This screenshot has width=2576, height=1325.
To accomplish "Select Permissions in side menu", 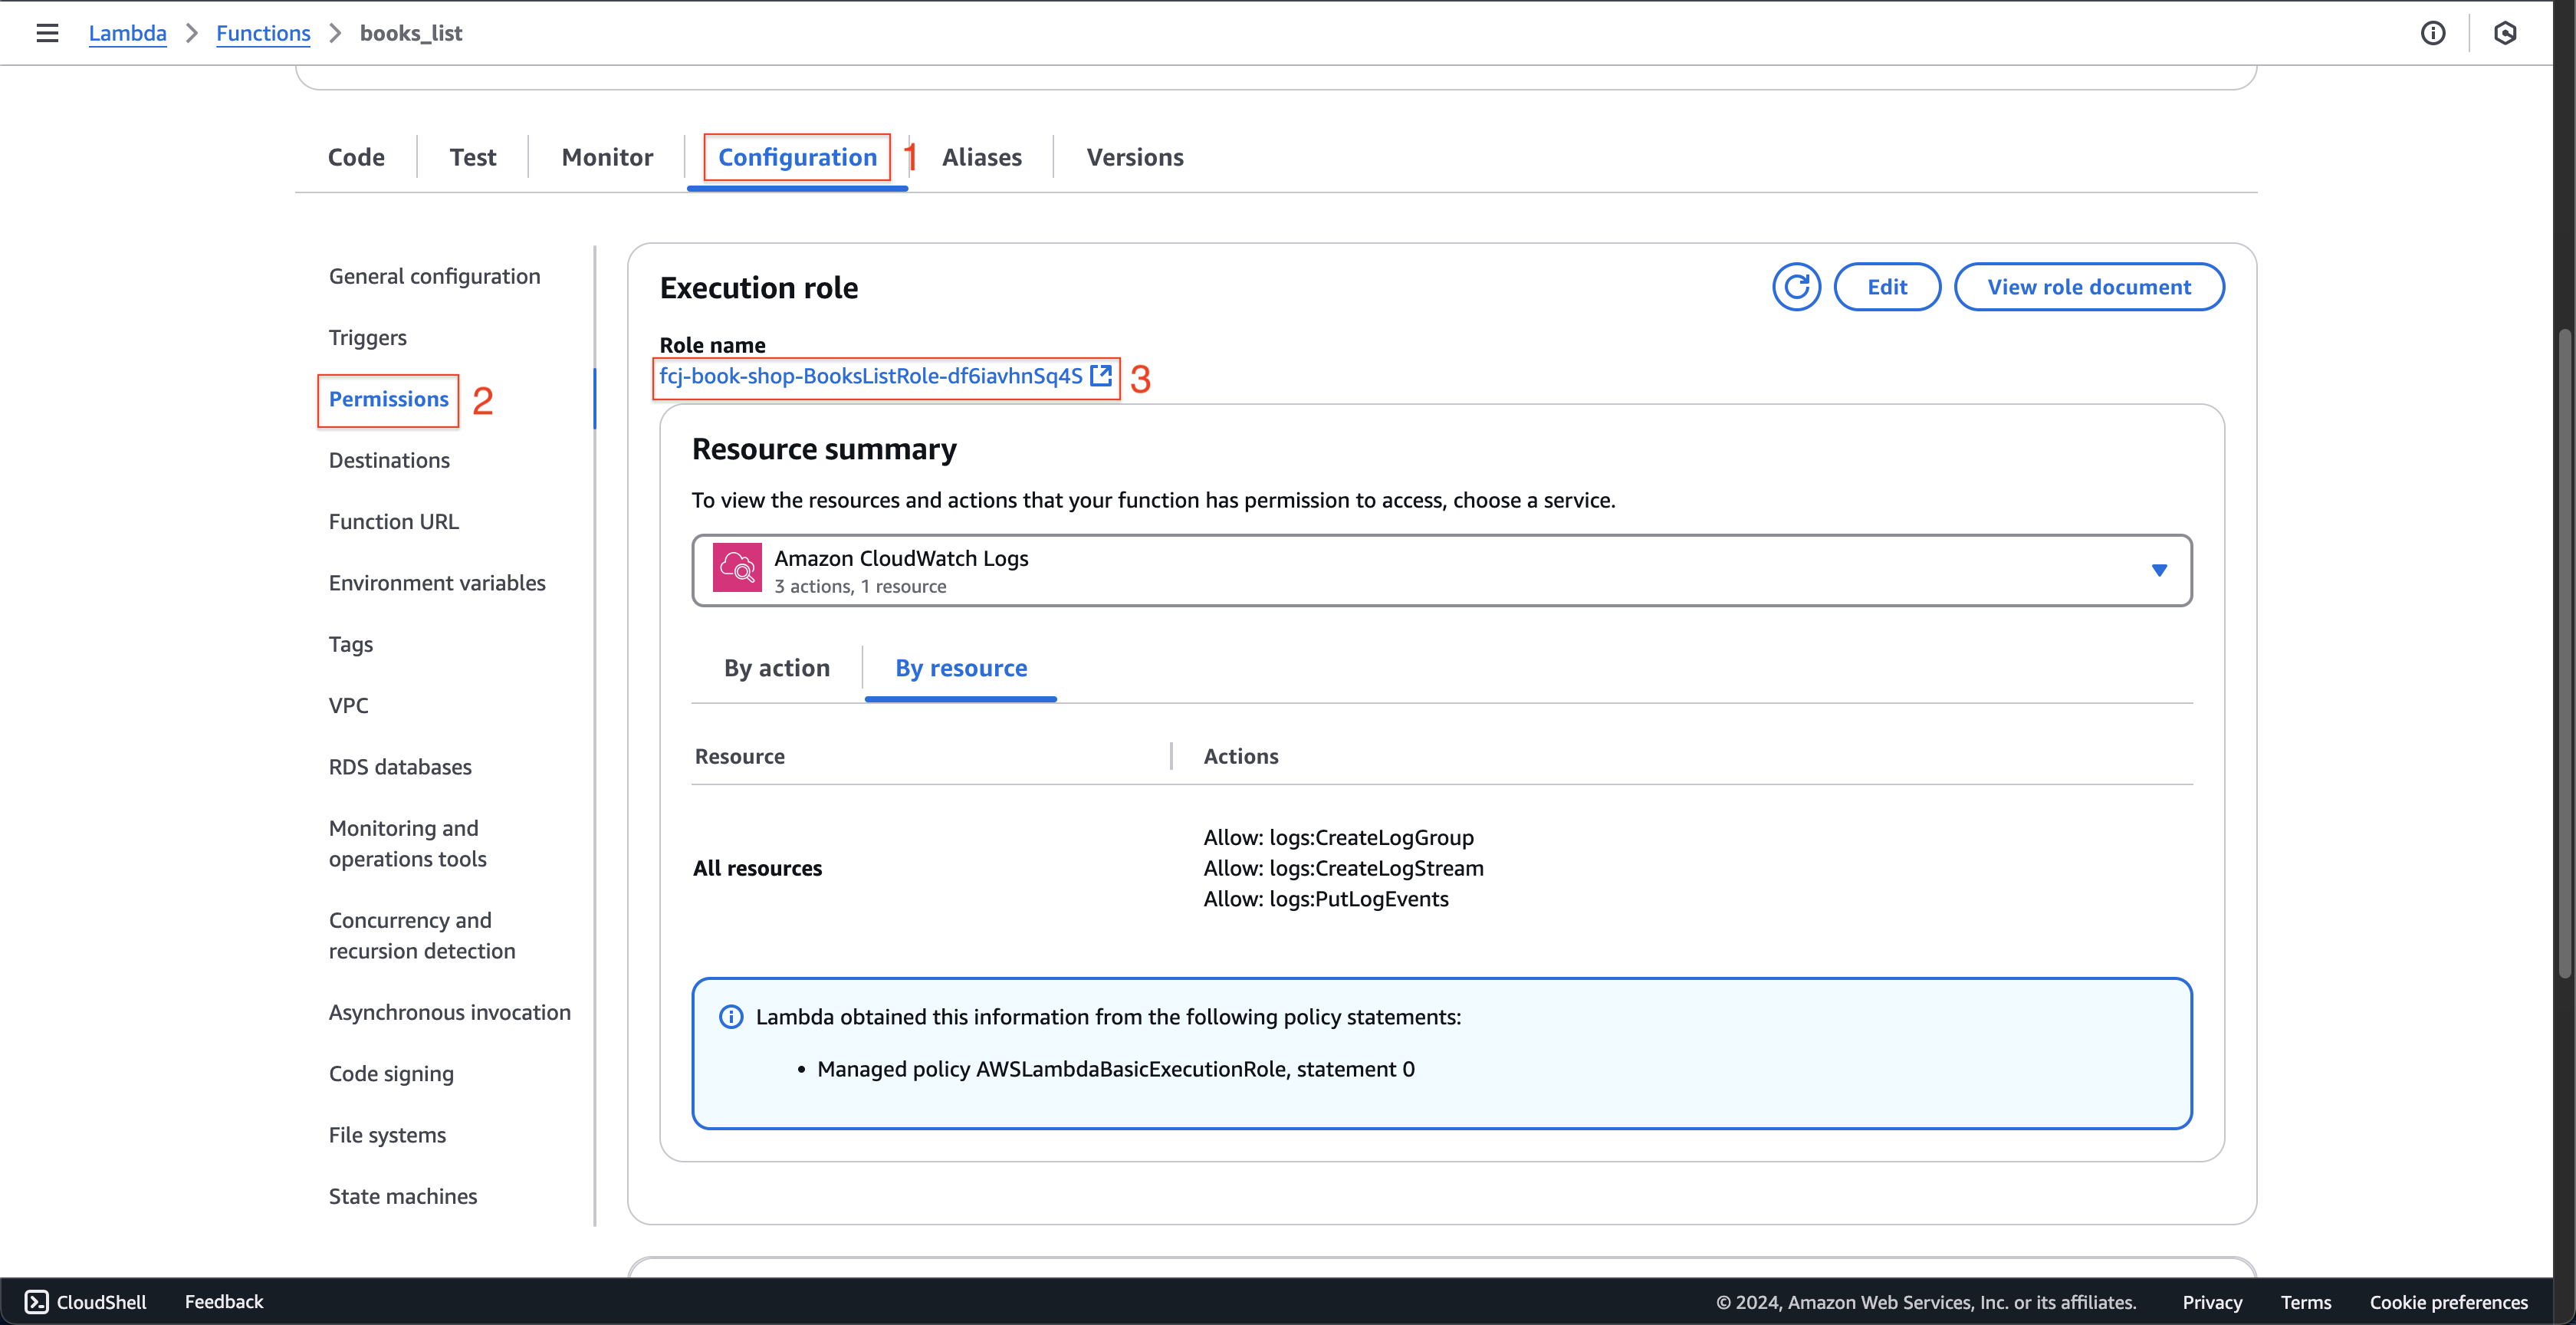I will 389,399.
